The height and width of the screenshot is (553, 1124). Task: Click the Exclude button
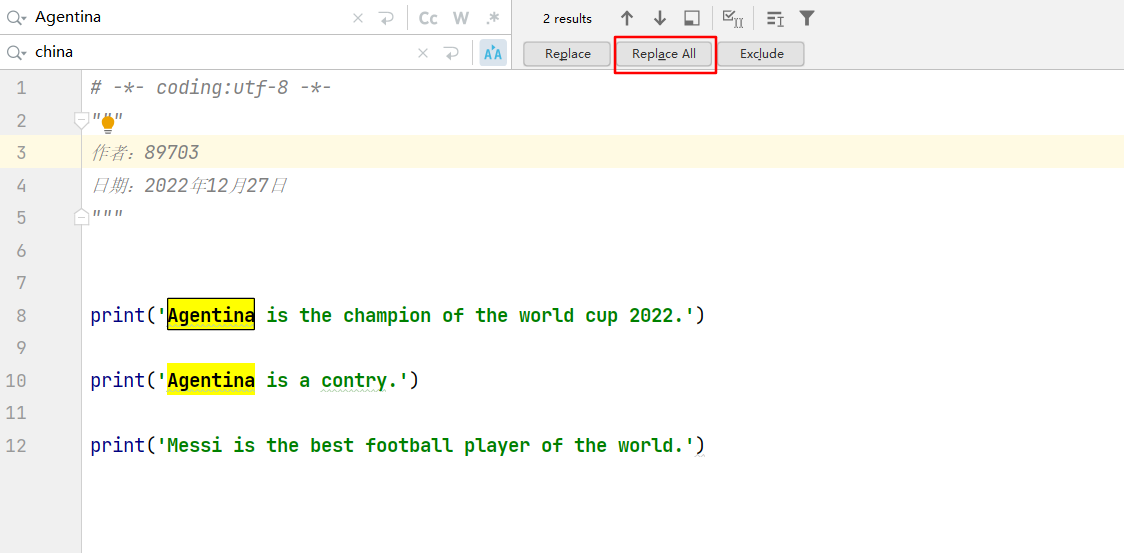(761, 54)
